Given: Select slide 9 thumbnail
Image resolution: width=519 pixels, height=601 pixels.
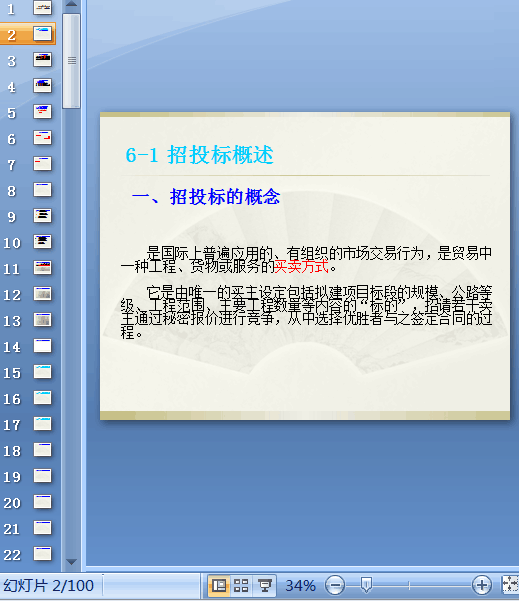Looking at the screenshot, I should (x=43, y=216).
